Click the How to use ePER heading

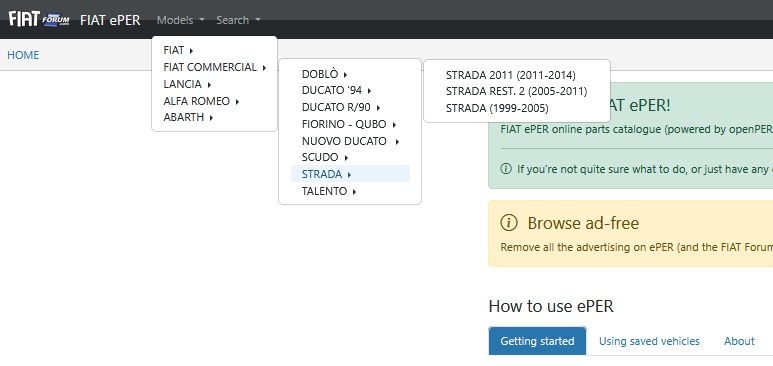tap(551, 306)
